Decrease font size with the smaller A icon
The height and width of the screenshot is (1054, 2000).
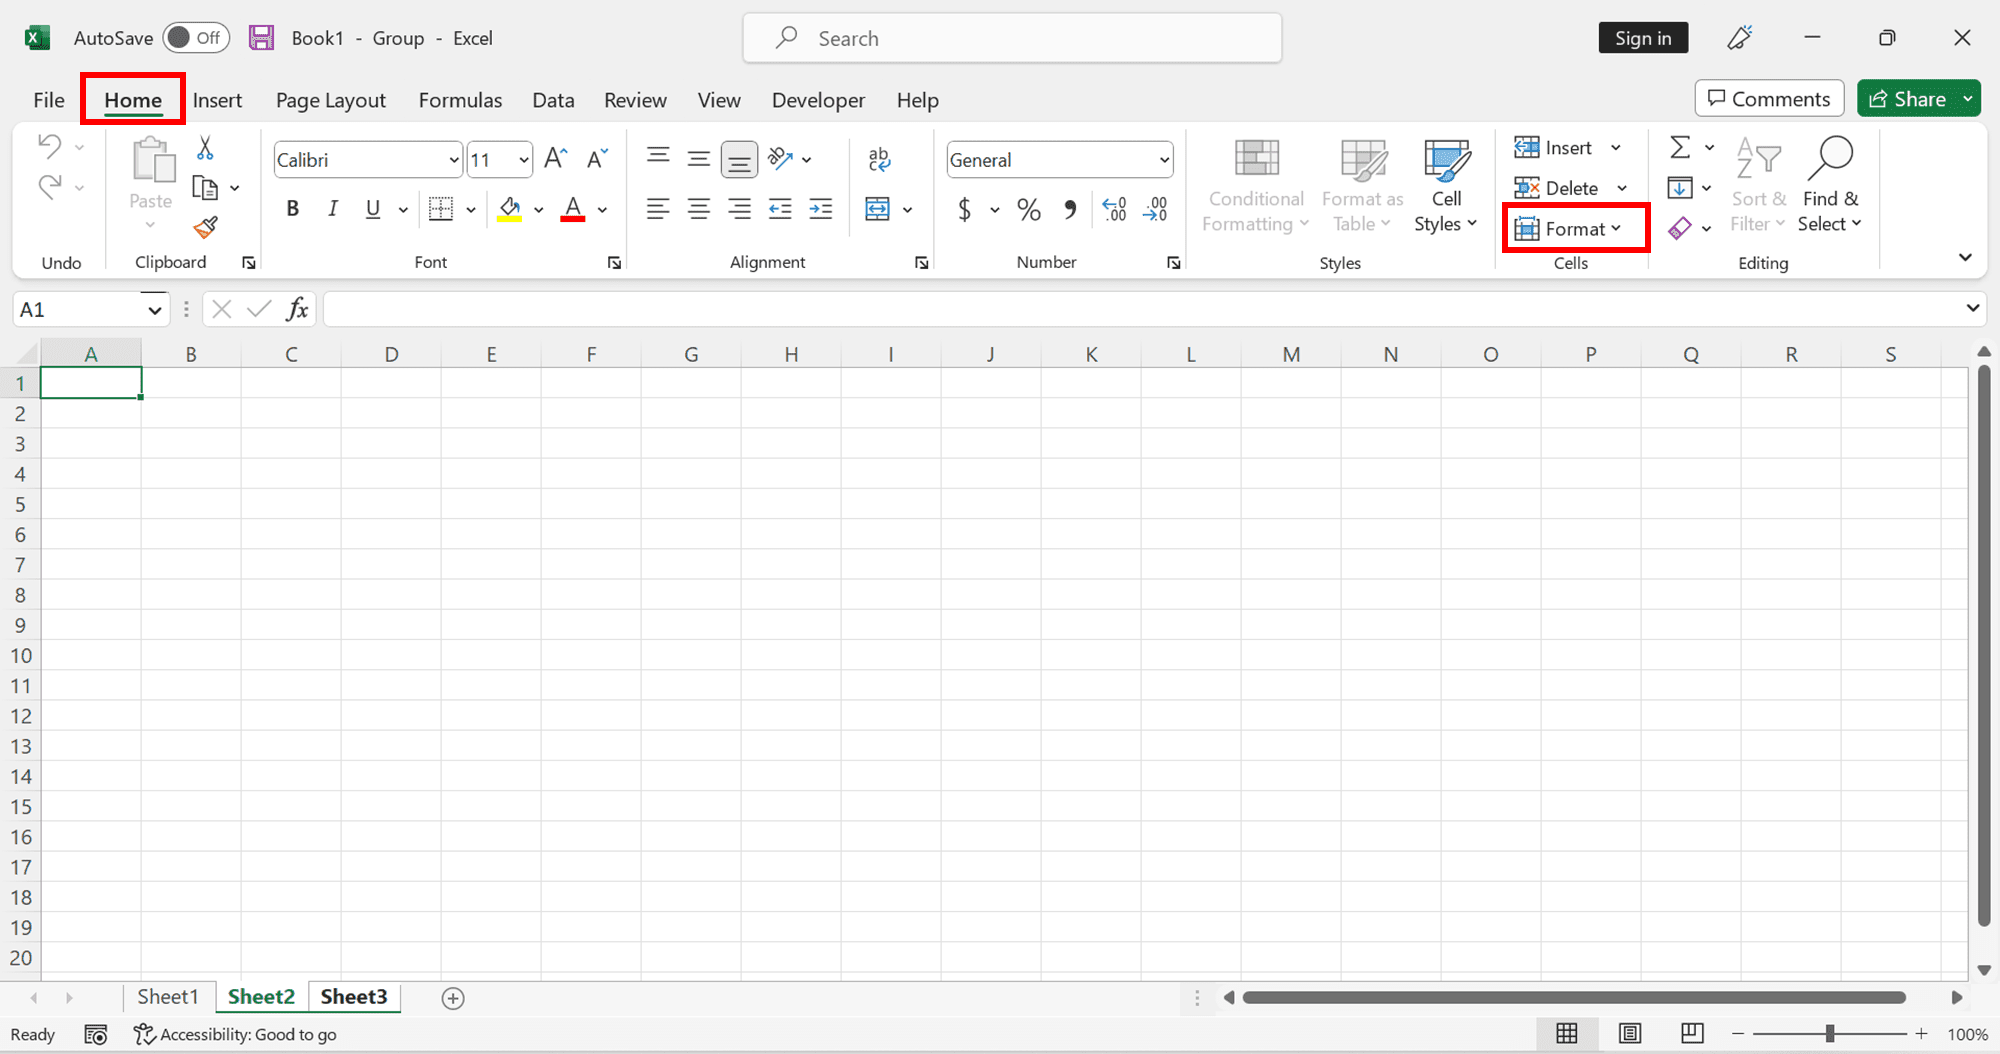597,158
